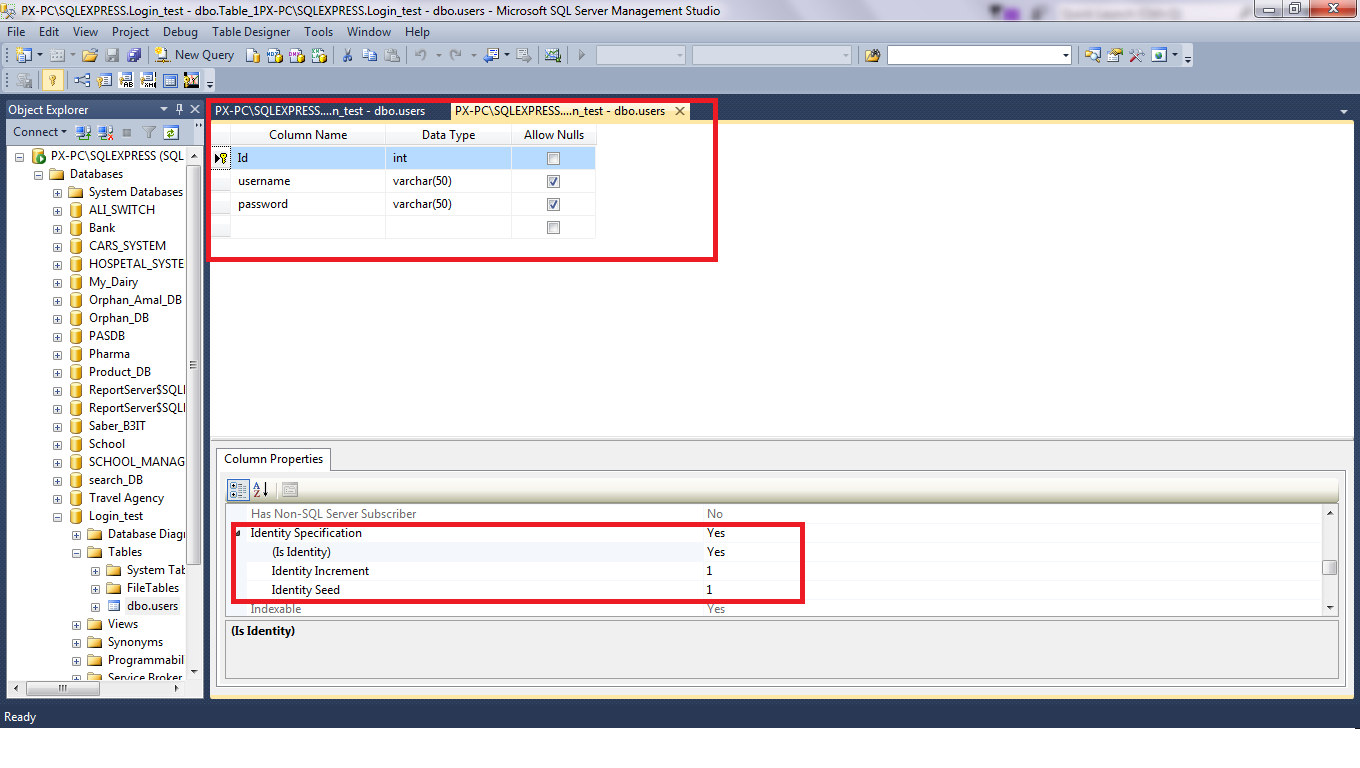The height and width of the screenshot is (768, 1360).
Task: Collapse the Databases folder node
Action: coord(38,174)
